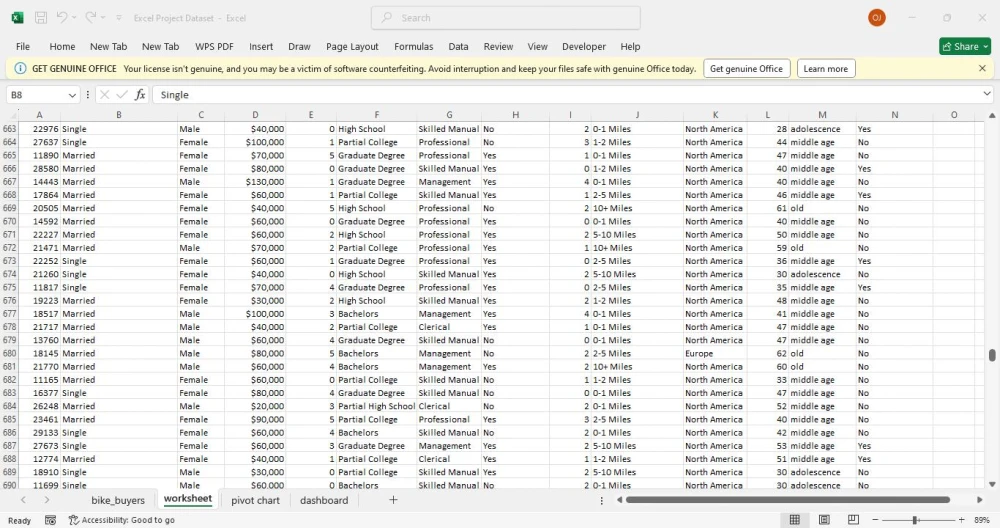Viewport: 1000px width, 528px height.
Task: Add a new sheet with plus icon
Action: [x=393, y=500]
